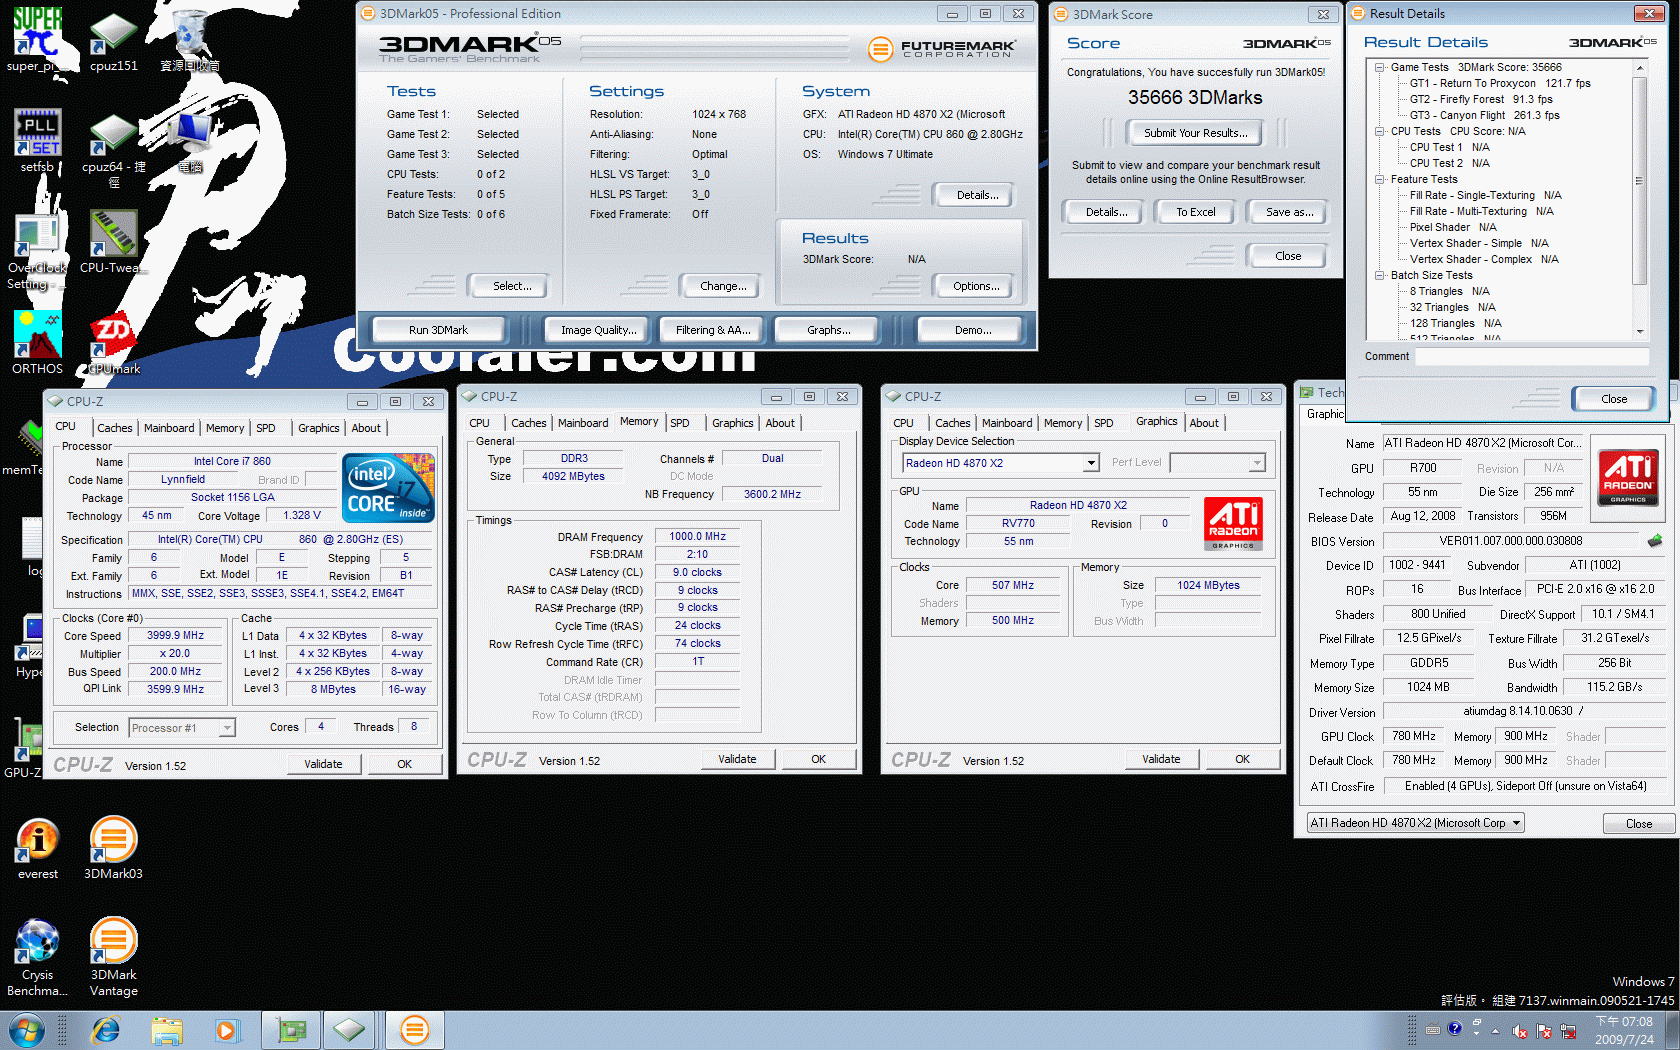Collapse the Feature Tests tree node

coord(1380,180)
